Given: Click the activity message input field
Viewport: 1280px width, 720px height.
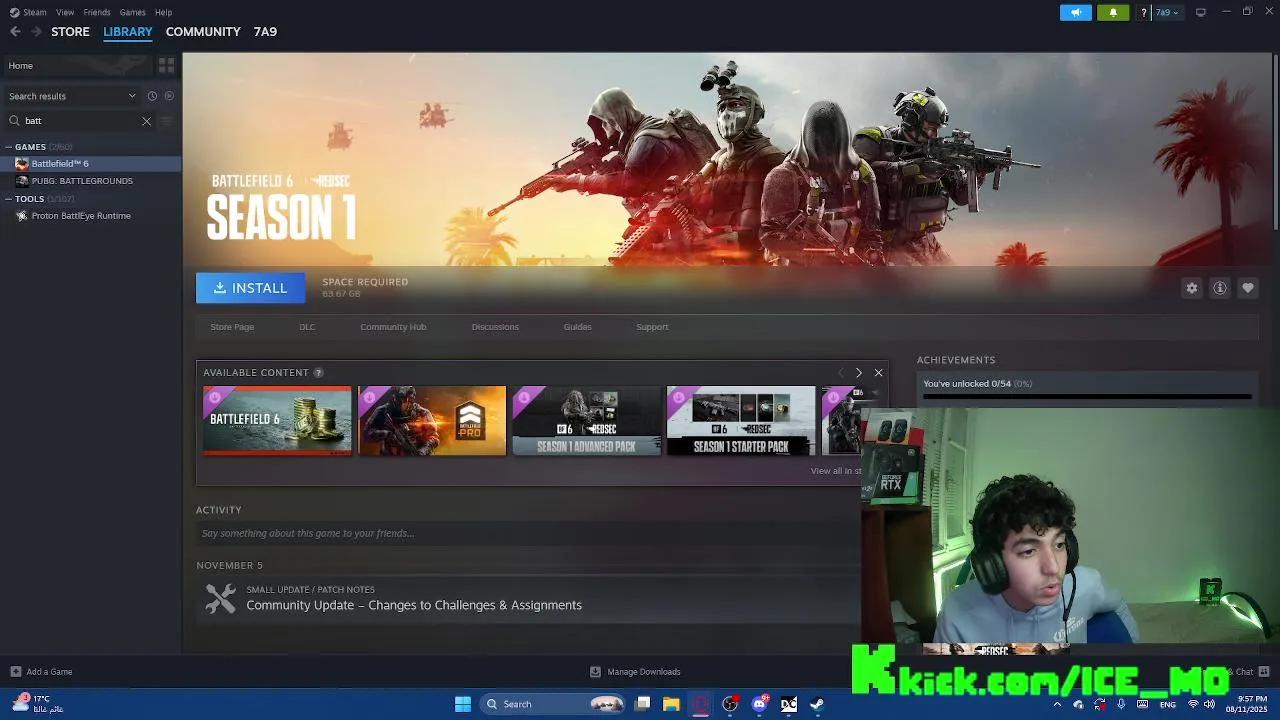Looking at the screenshot, I should click(x=528, y=534).
